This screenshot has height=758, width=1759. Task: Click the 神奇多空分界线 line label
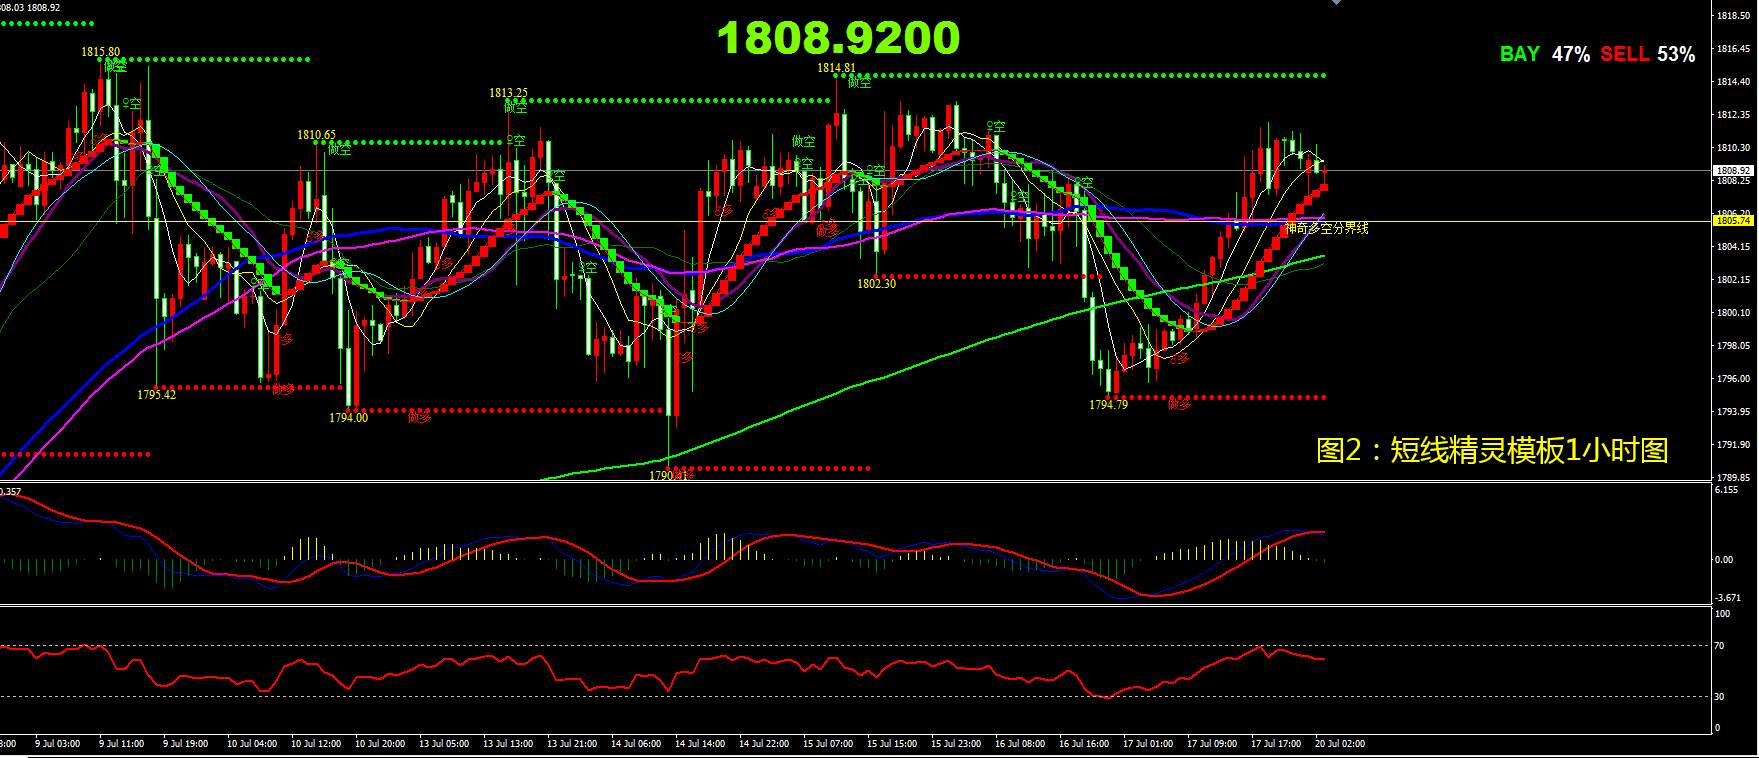(x=1327, y=229)
